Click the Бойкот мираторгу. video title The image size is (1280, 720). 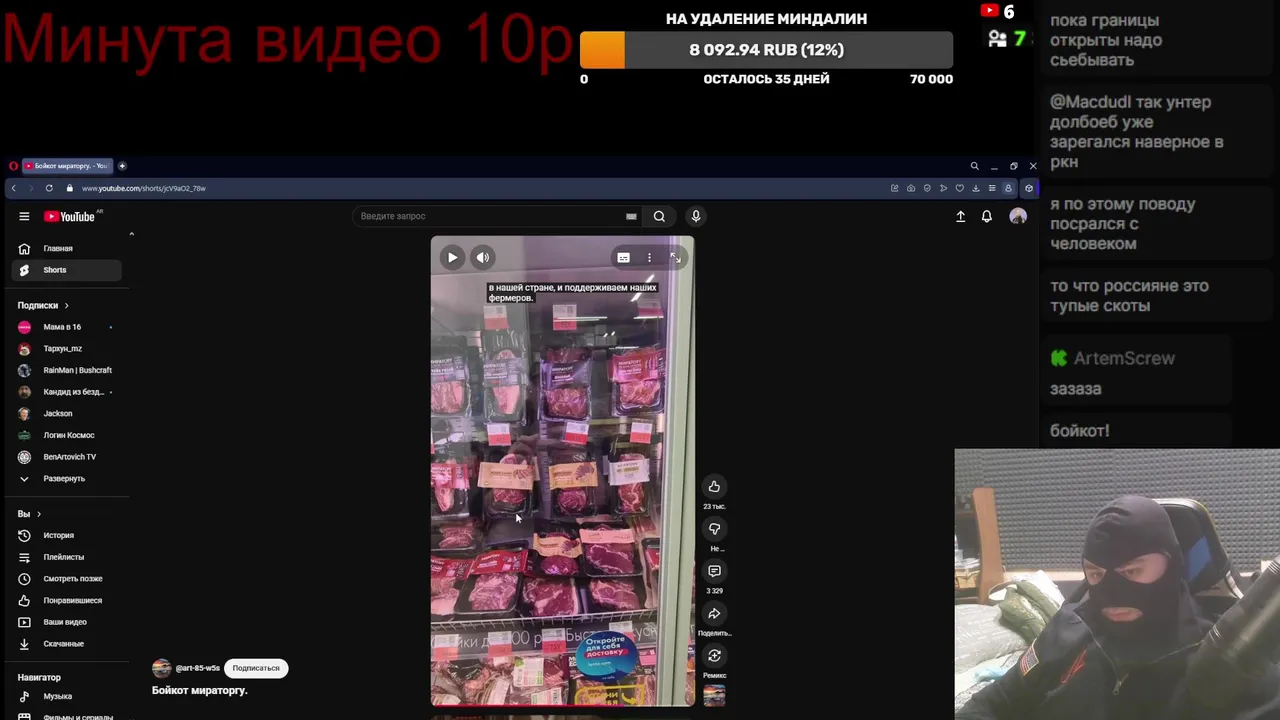tap(199, 690)
